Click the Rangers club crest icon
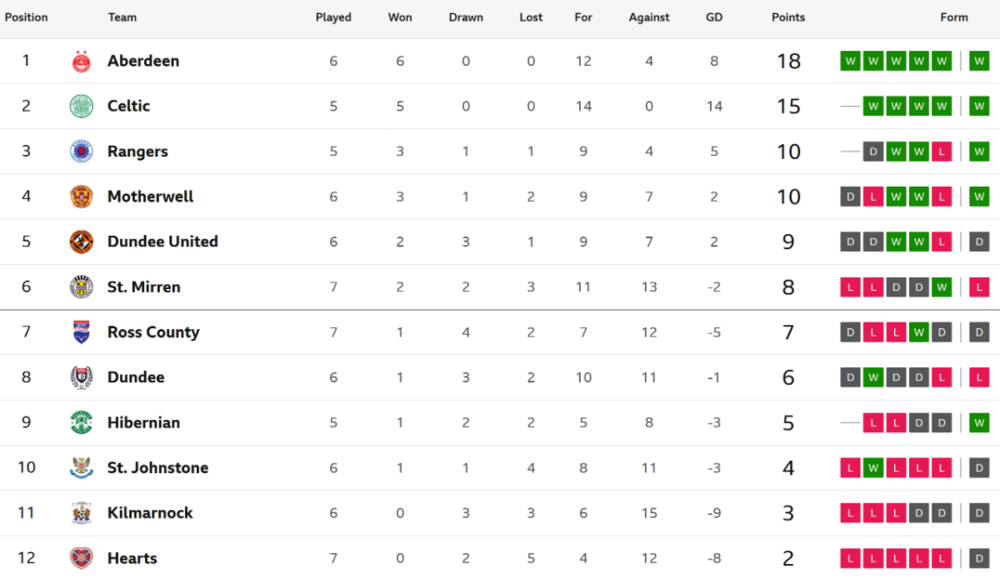 coord(81,151)
